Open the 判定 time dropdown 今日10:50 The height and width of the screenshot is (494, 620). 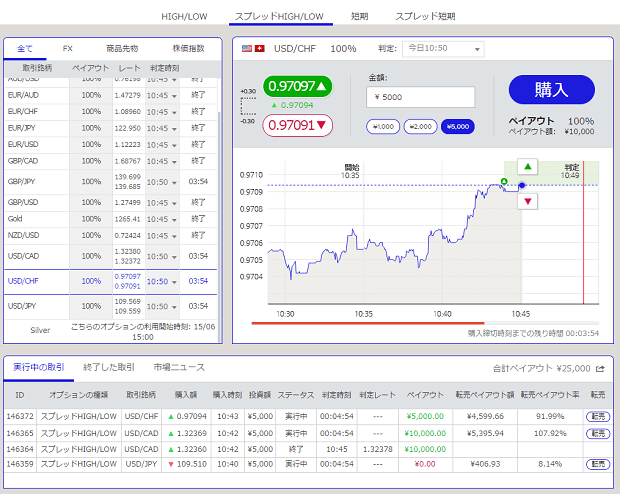coord(443,49)
